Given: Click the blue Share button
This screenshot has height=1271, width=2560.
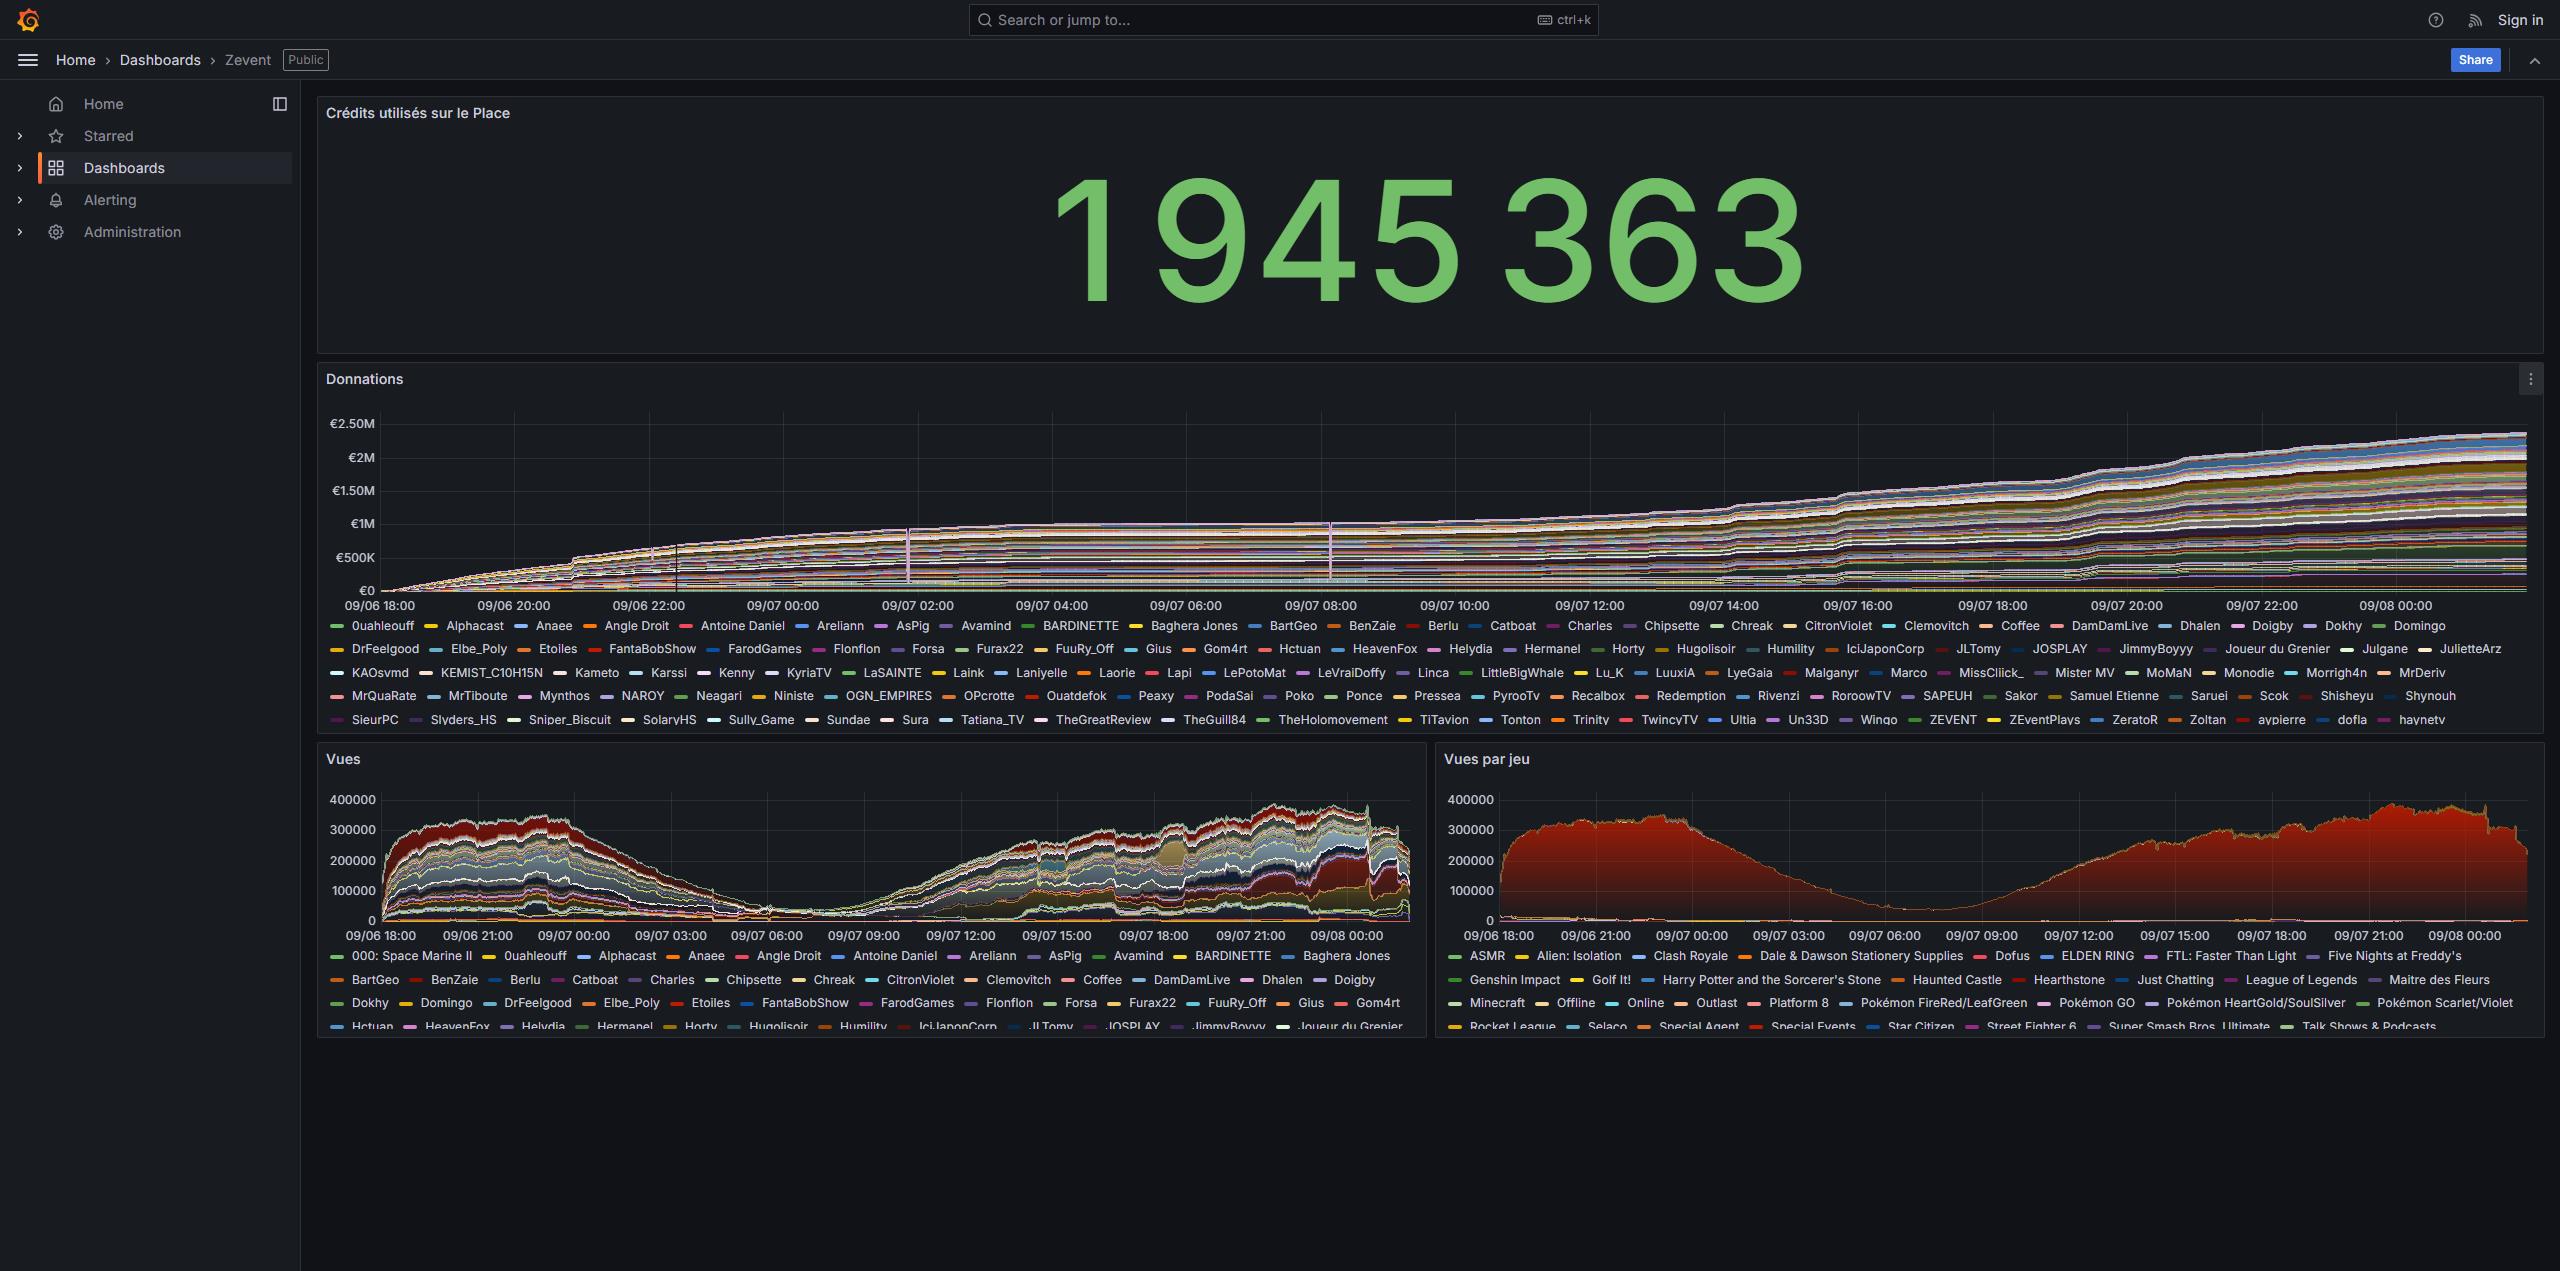Looking at the screenshot, I should (2475, 60).
